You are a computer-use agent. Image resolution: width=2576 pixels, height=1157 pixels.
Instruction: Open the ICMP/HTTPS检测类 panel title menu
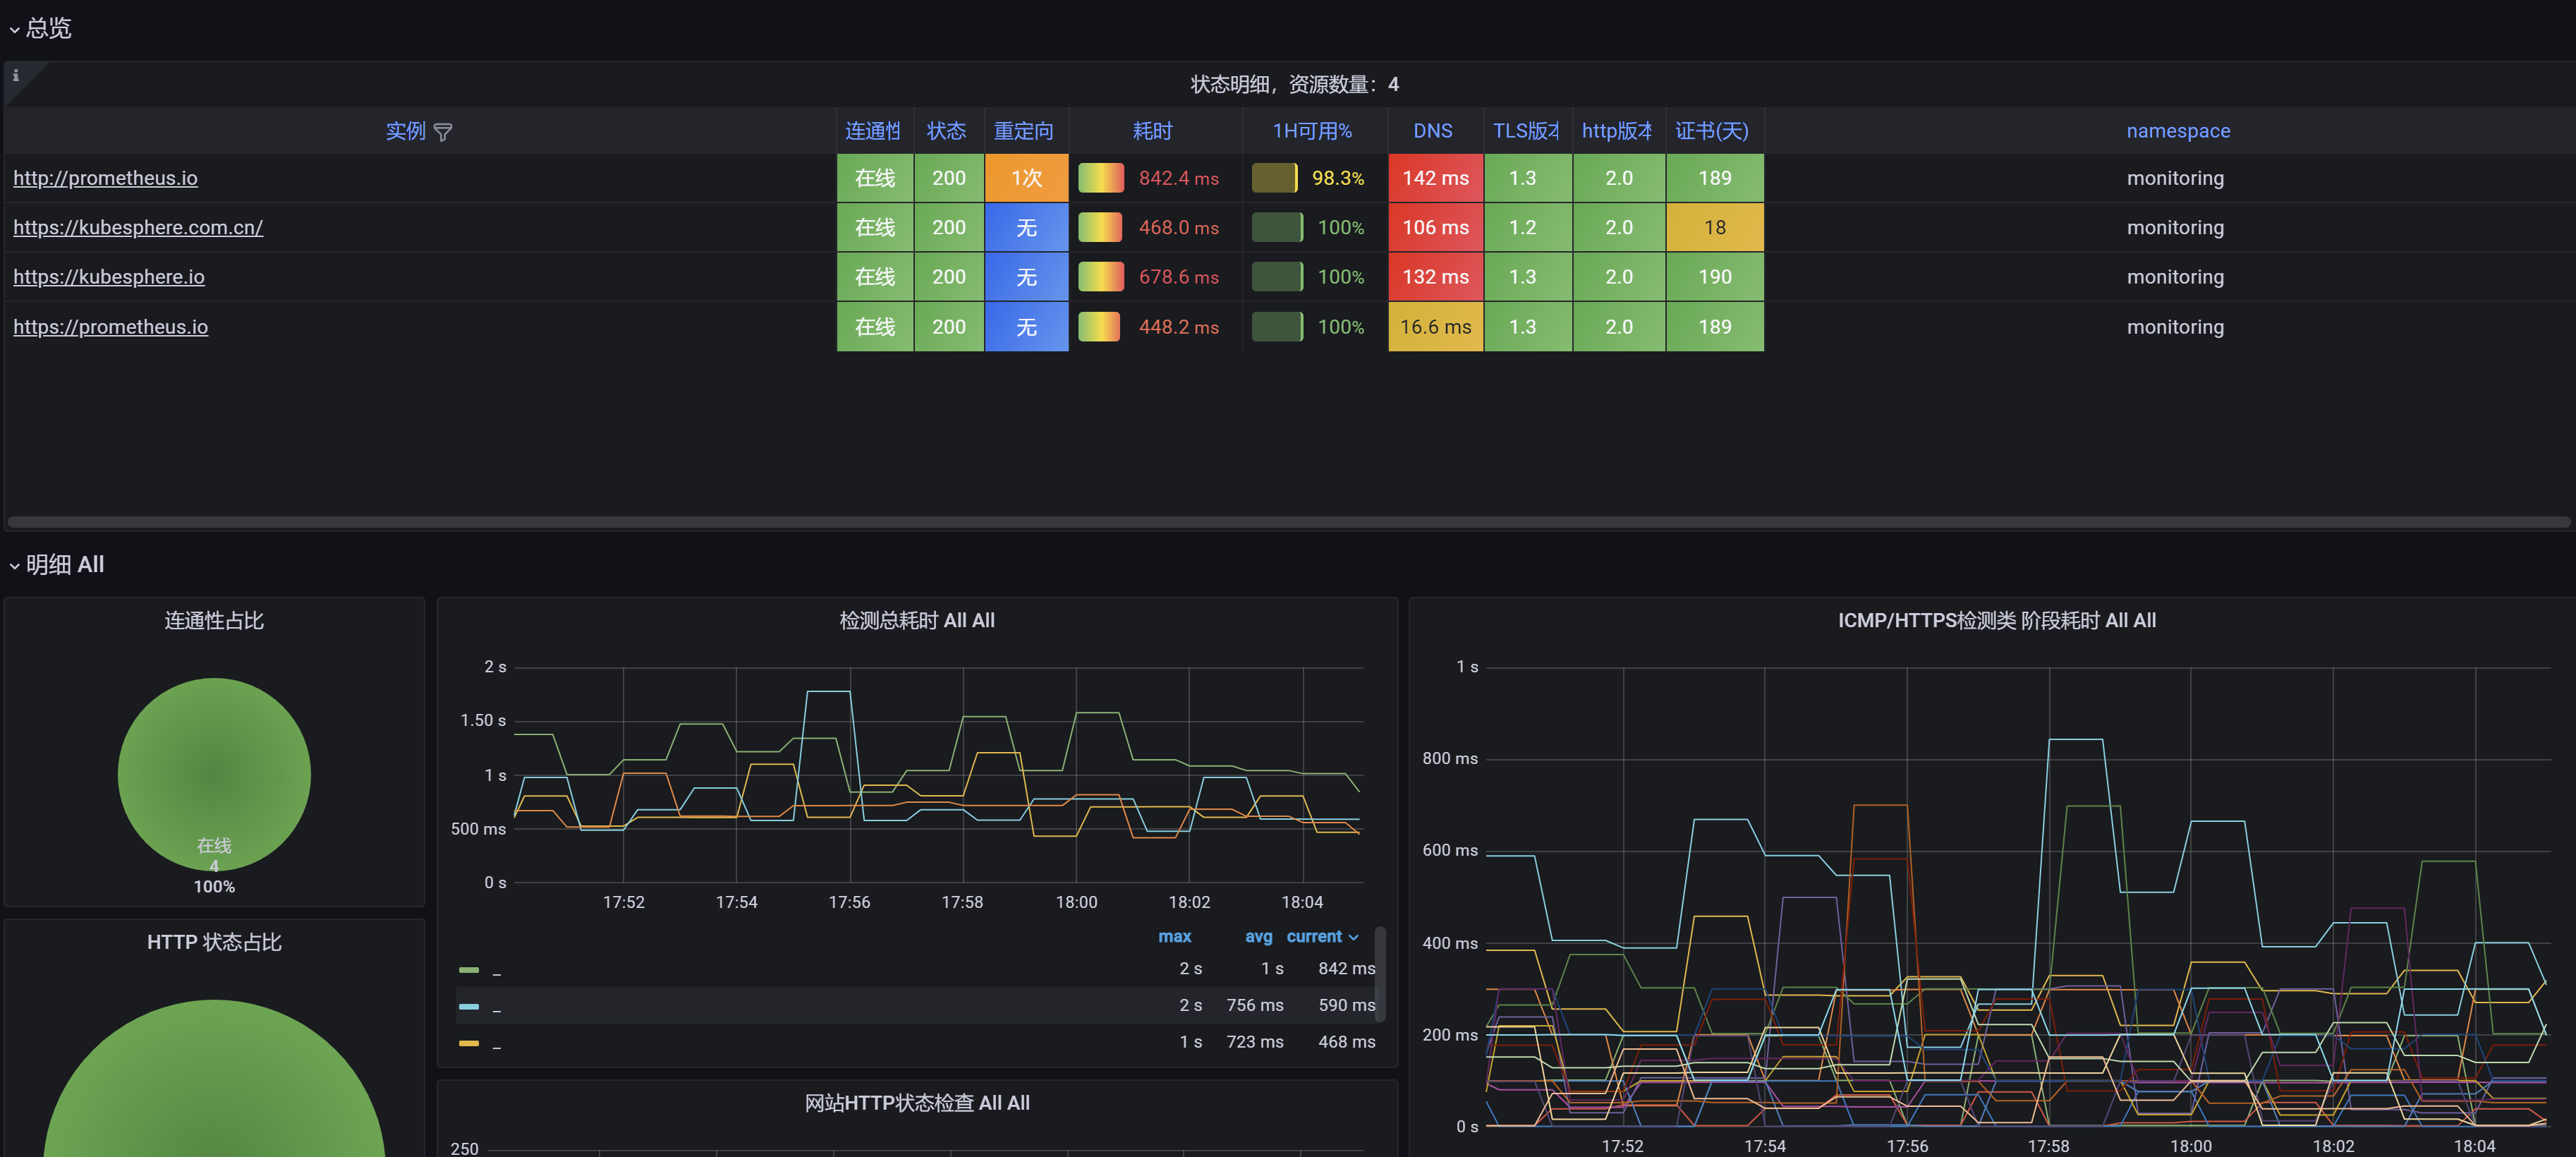pos(1996,620)
